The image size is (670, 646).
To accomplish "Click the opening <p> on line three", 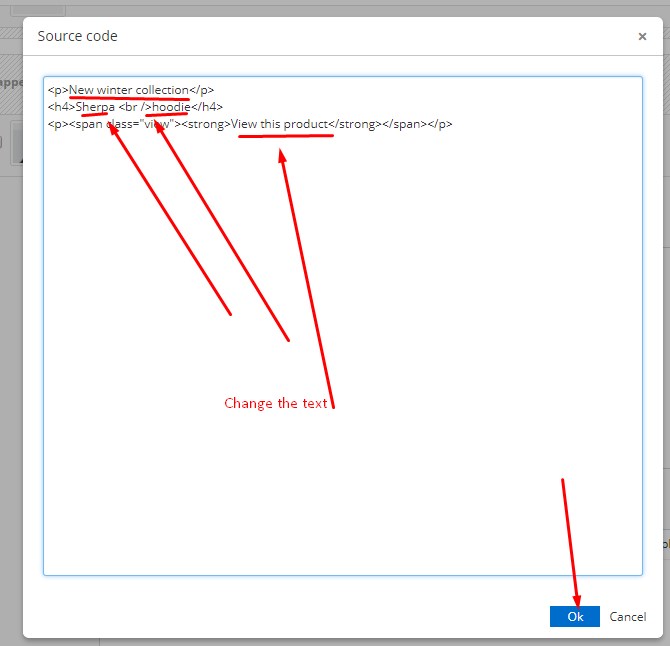I will pos(58,124).
